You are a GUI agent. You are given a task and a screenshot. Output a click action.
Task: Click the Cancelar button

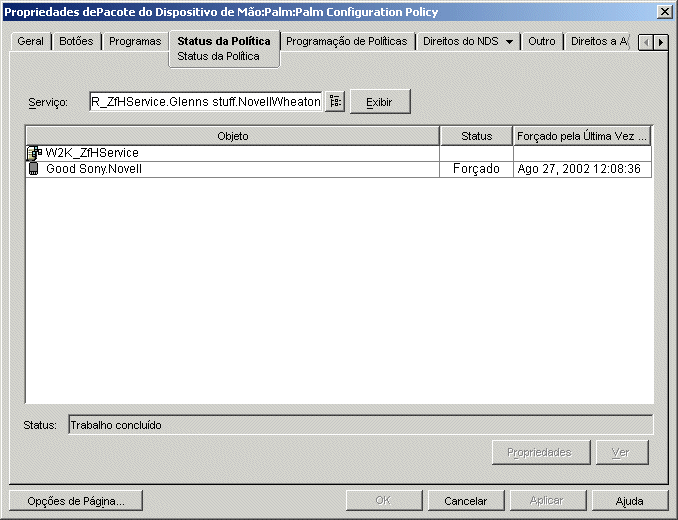466,501
